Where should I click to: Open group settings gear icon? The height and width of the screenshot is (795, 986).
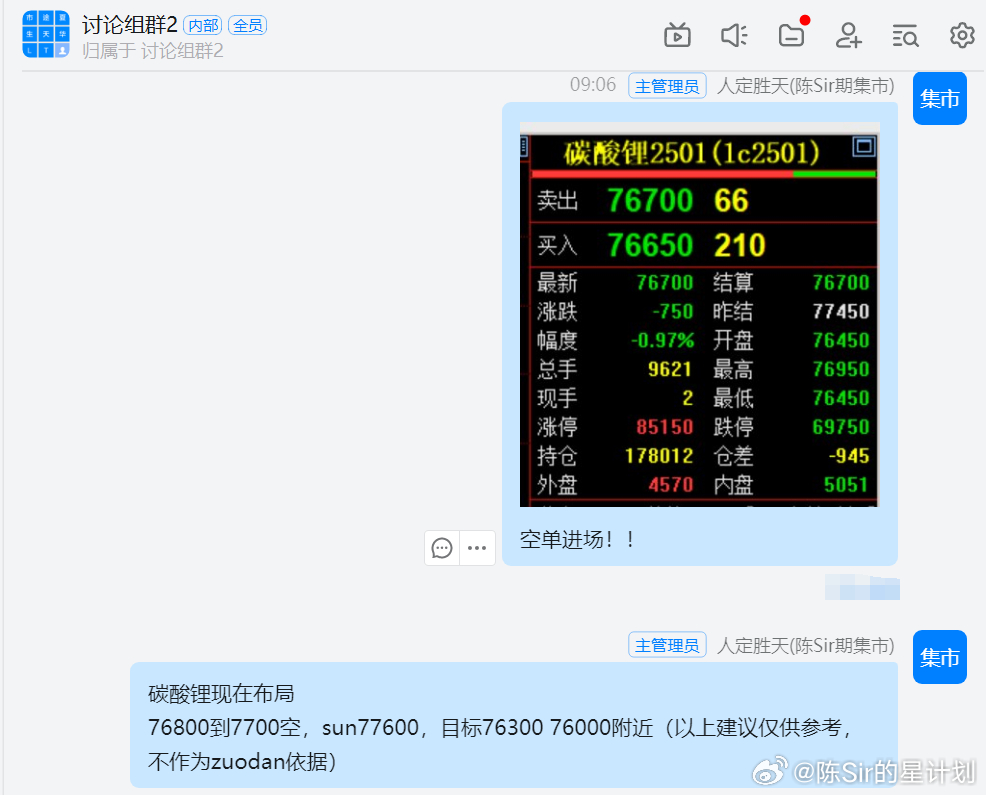point(962,36)
